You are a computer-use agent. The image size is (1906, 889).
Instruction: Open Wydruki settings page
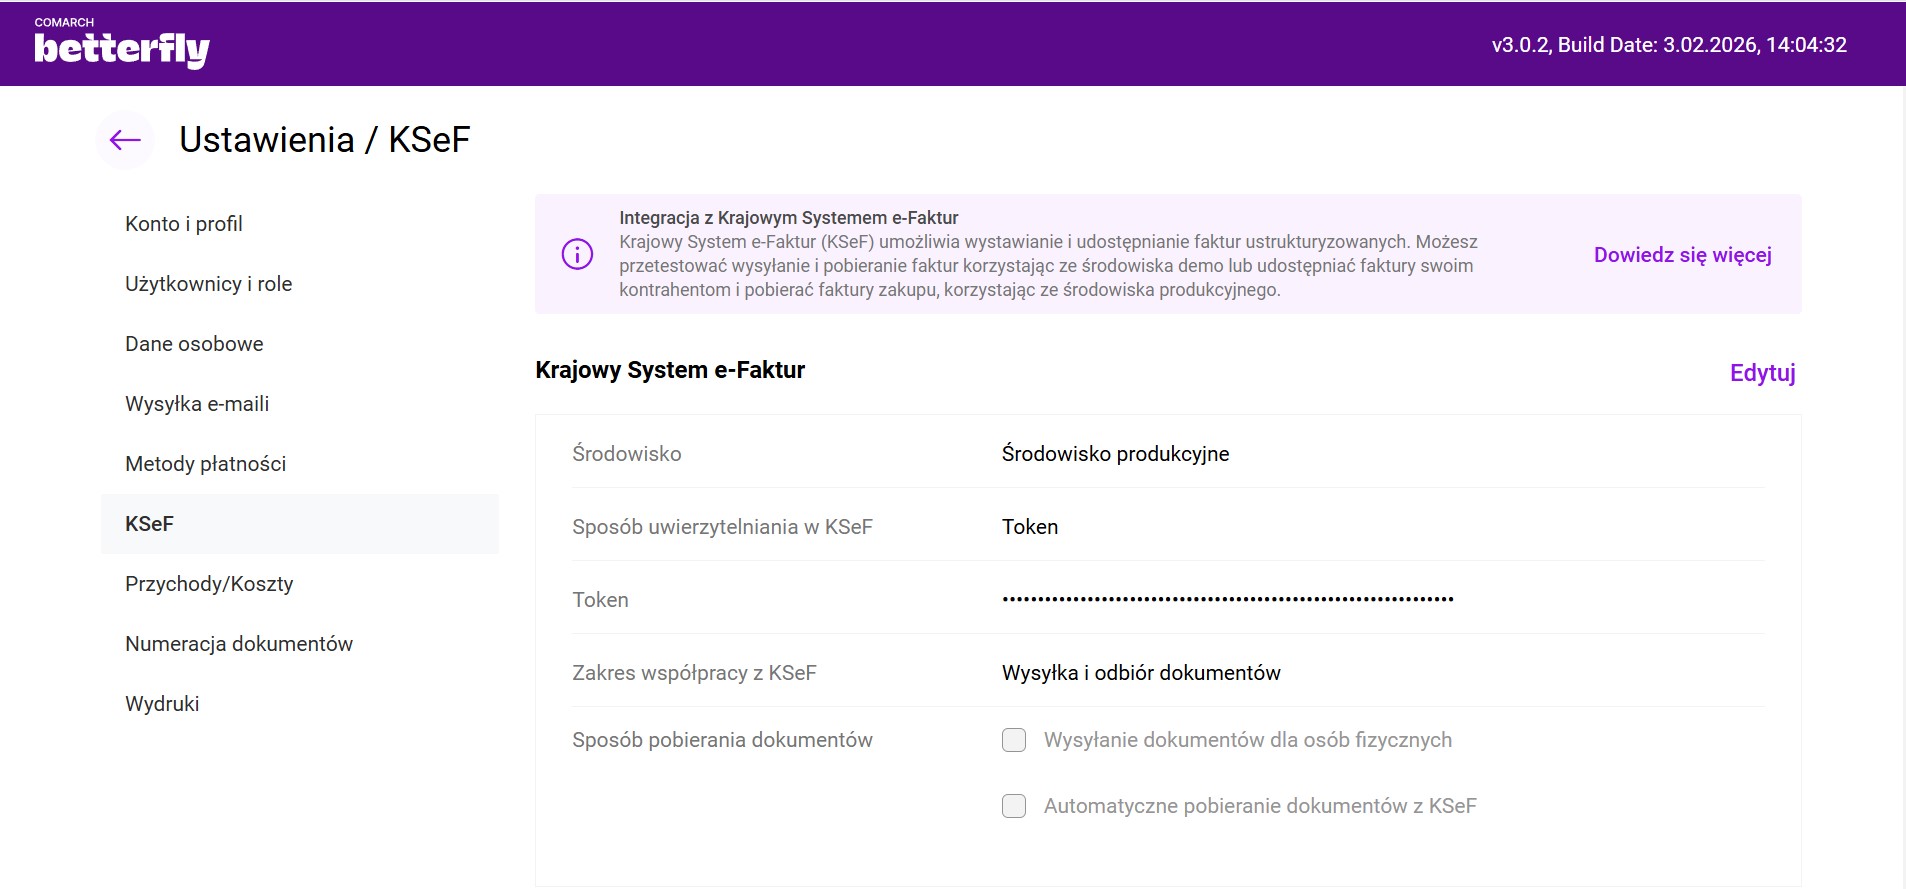(x=162, y=704)
